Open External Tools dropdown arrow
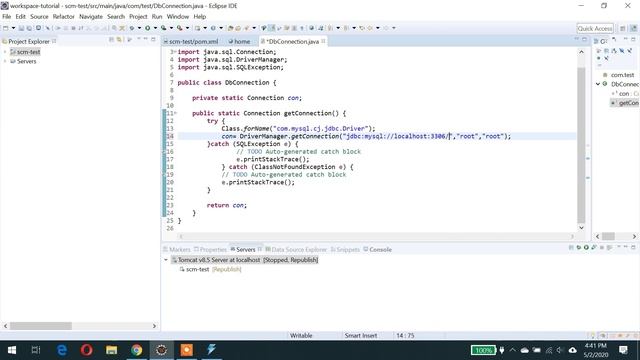This screenshot has height=360, width=640. click(x=187, y=28)
